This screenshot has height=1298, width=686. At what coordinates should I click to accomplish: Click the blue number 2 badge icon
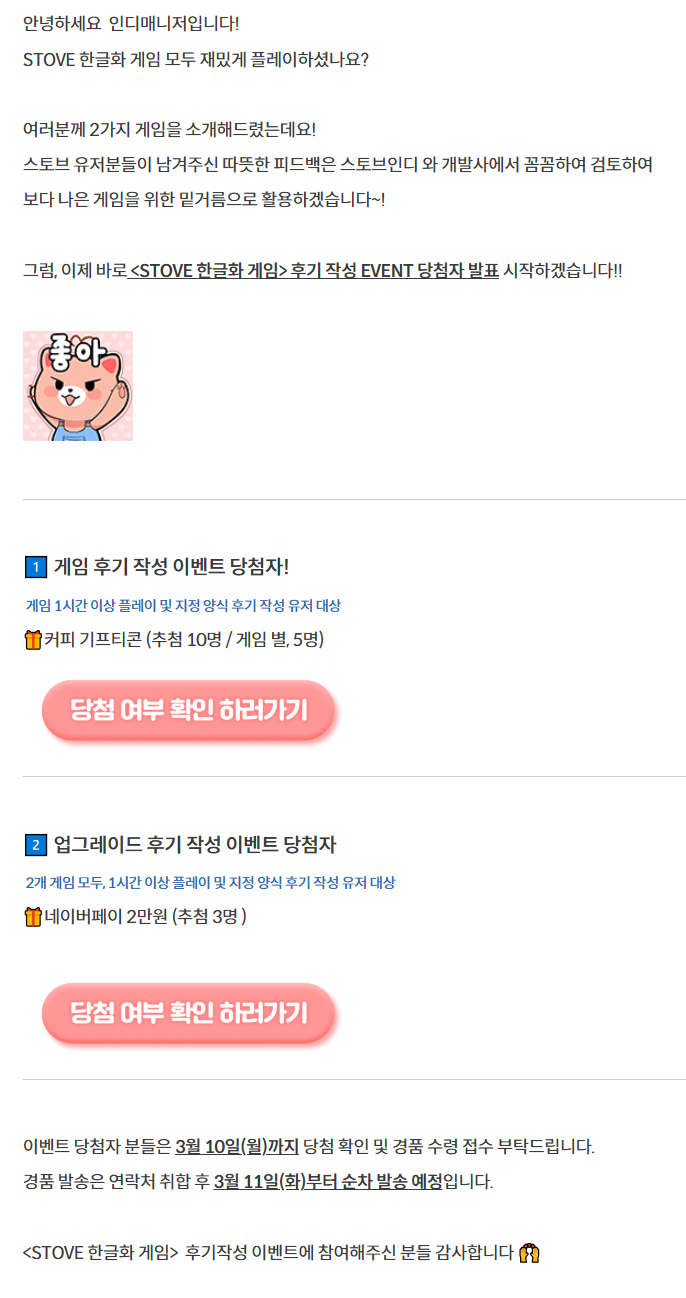tap(35, 845)
